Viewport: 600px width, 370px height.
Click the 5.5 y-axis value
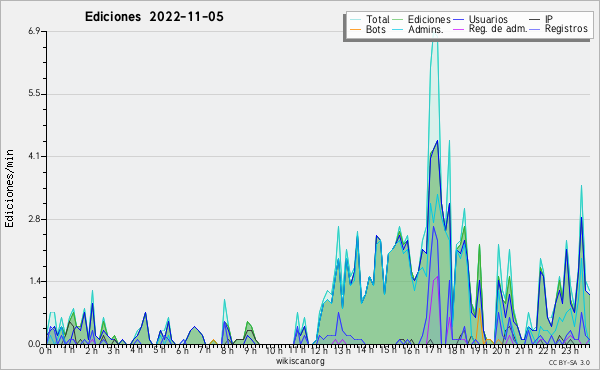[34, 94]
